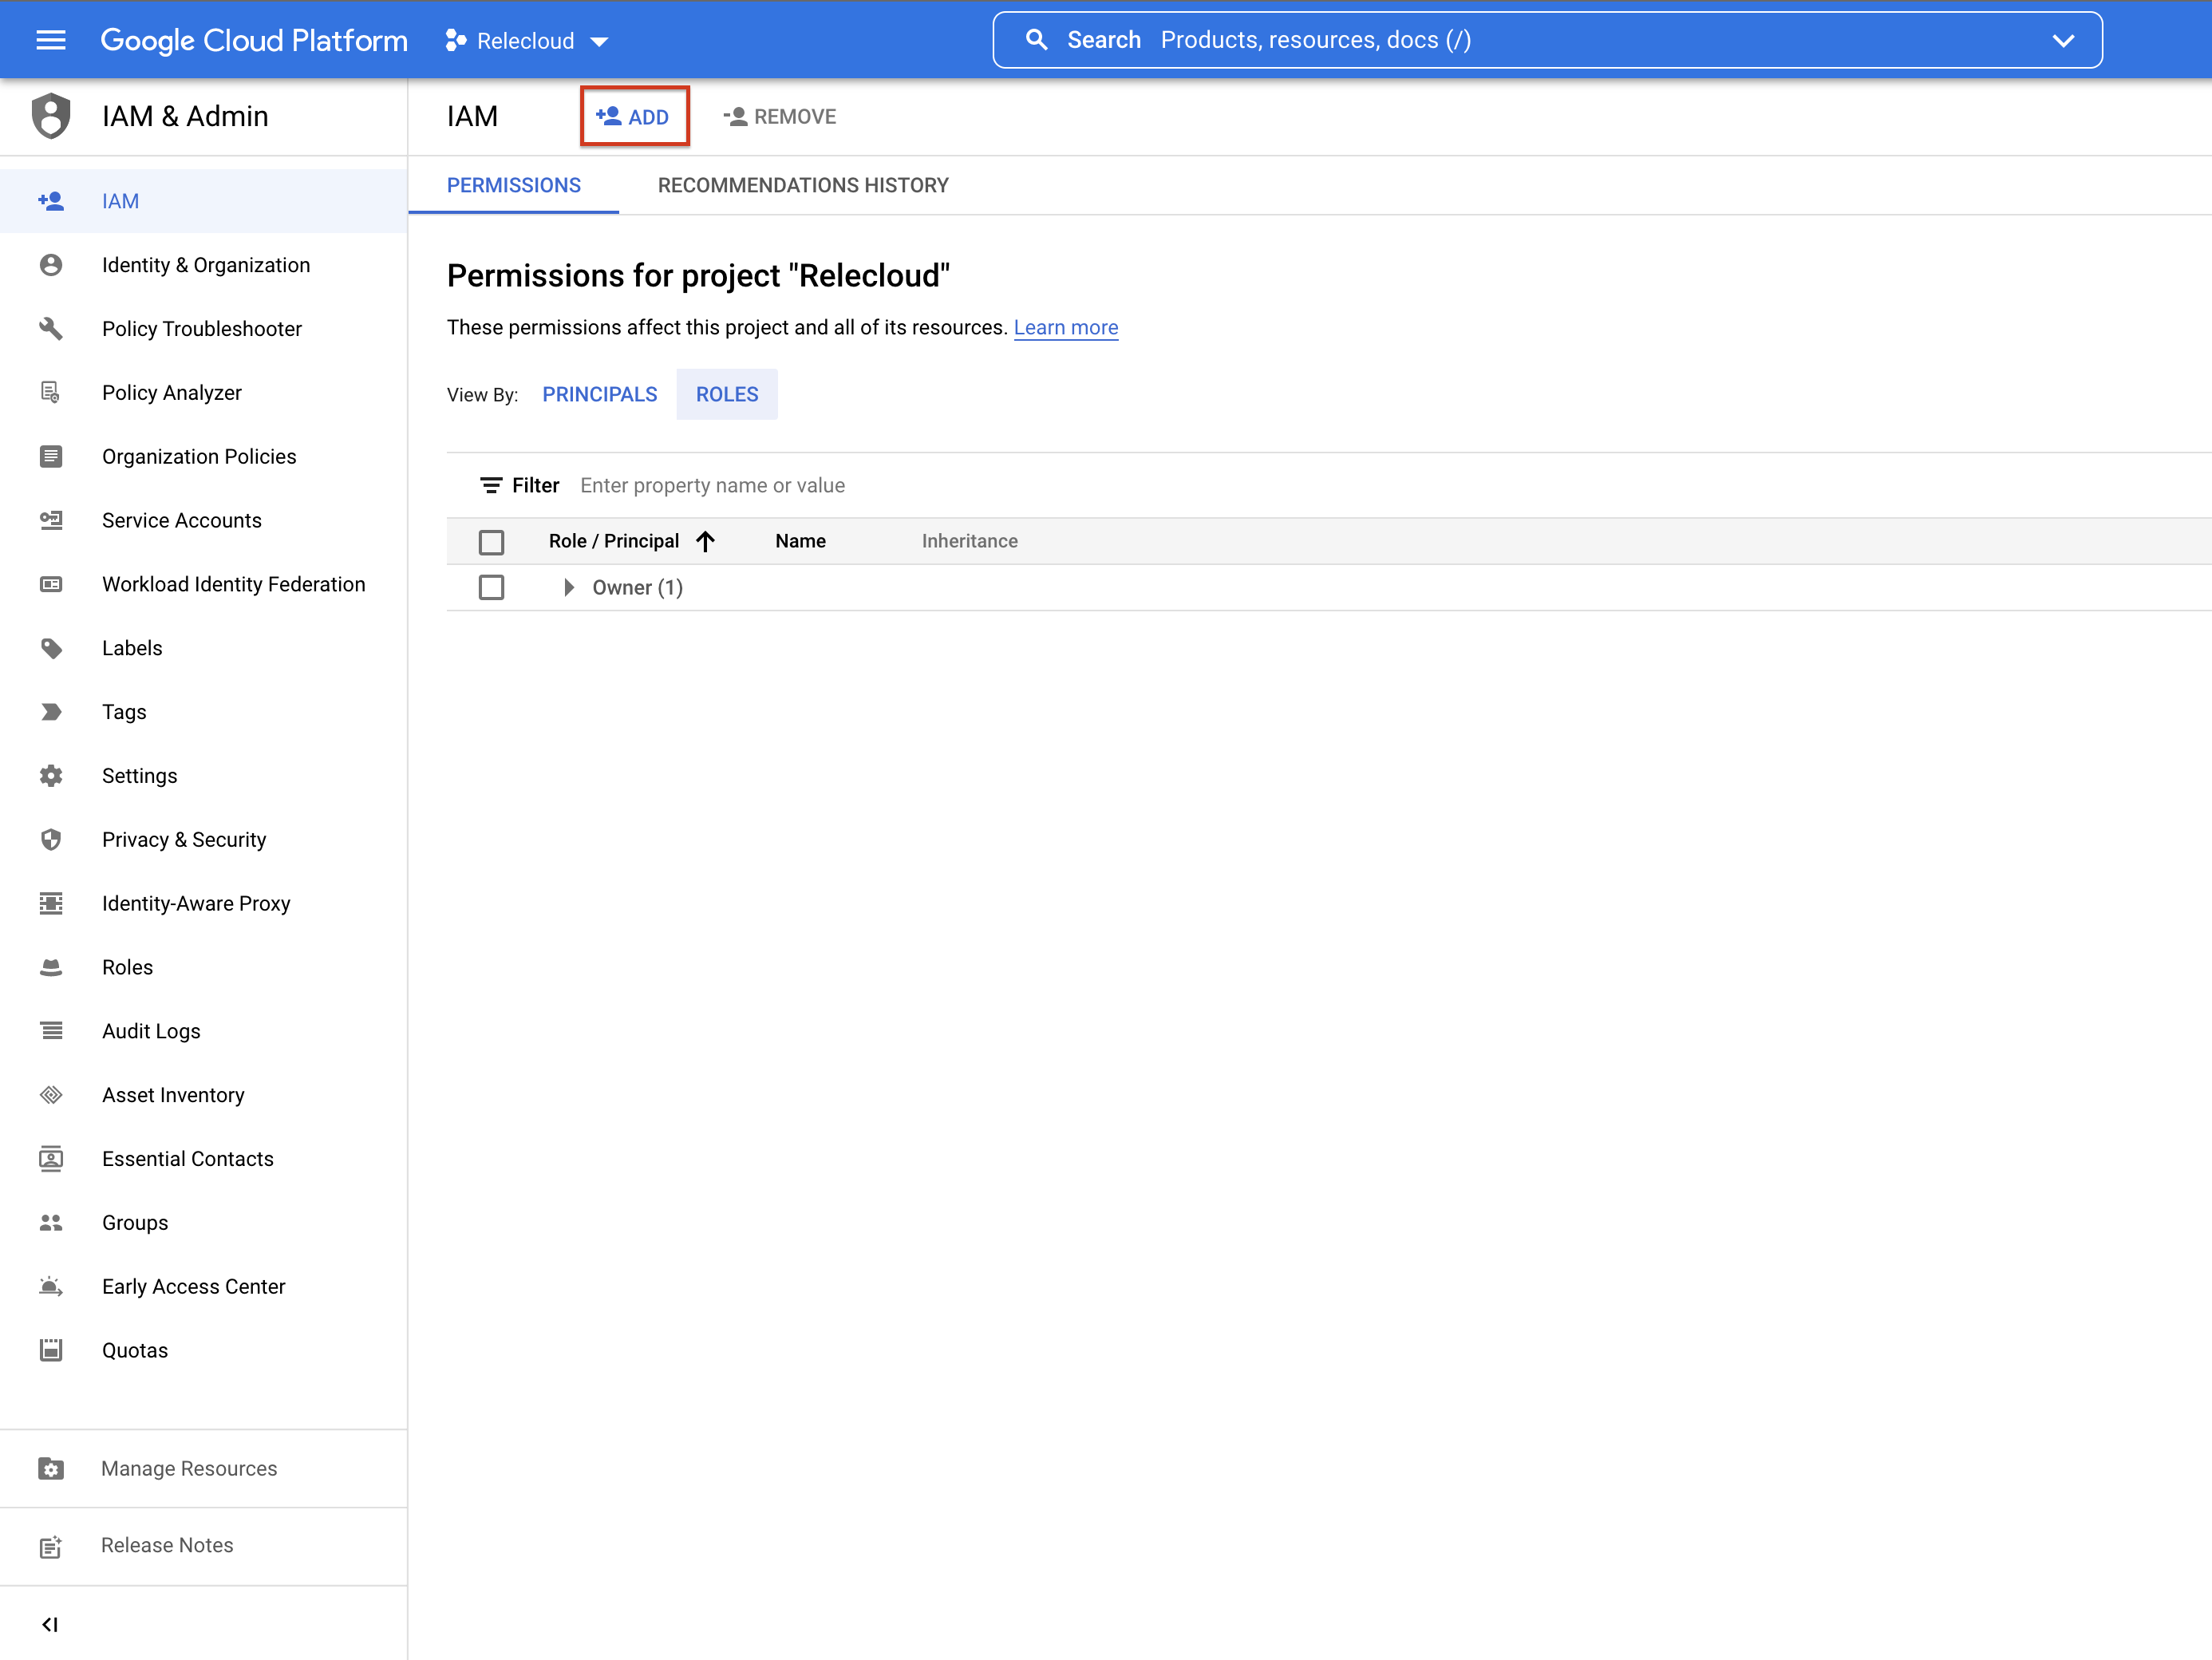Click the REMOVE principal button
Viewport: 2212px width, 1660px height.
coord(780,117)
